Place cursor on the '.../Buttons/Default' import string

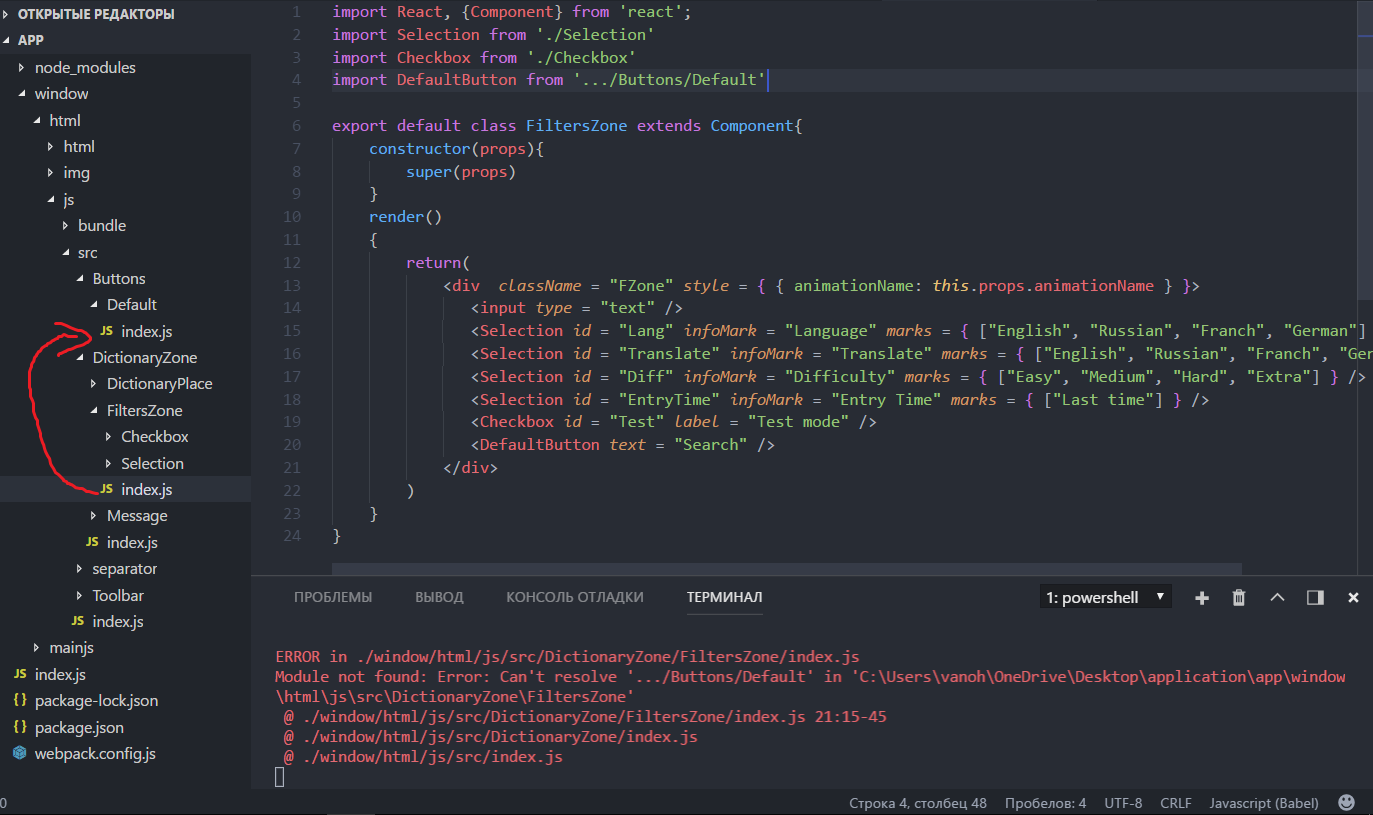click(670, 80)
